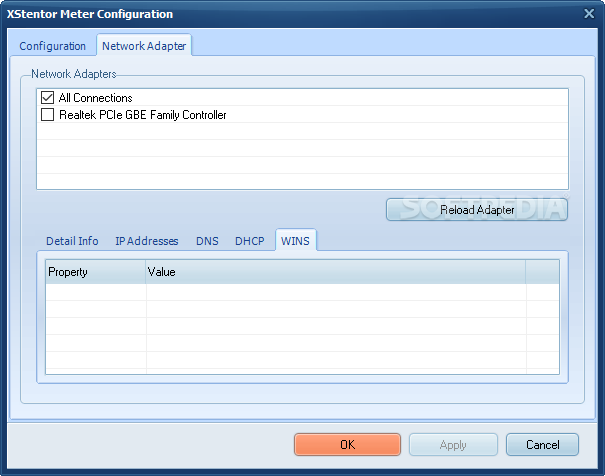Viewport: 605px width, 476px height.
Task: Select the Network Adapter tab
Action: click(x=144, y=46)
